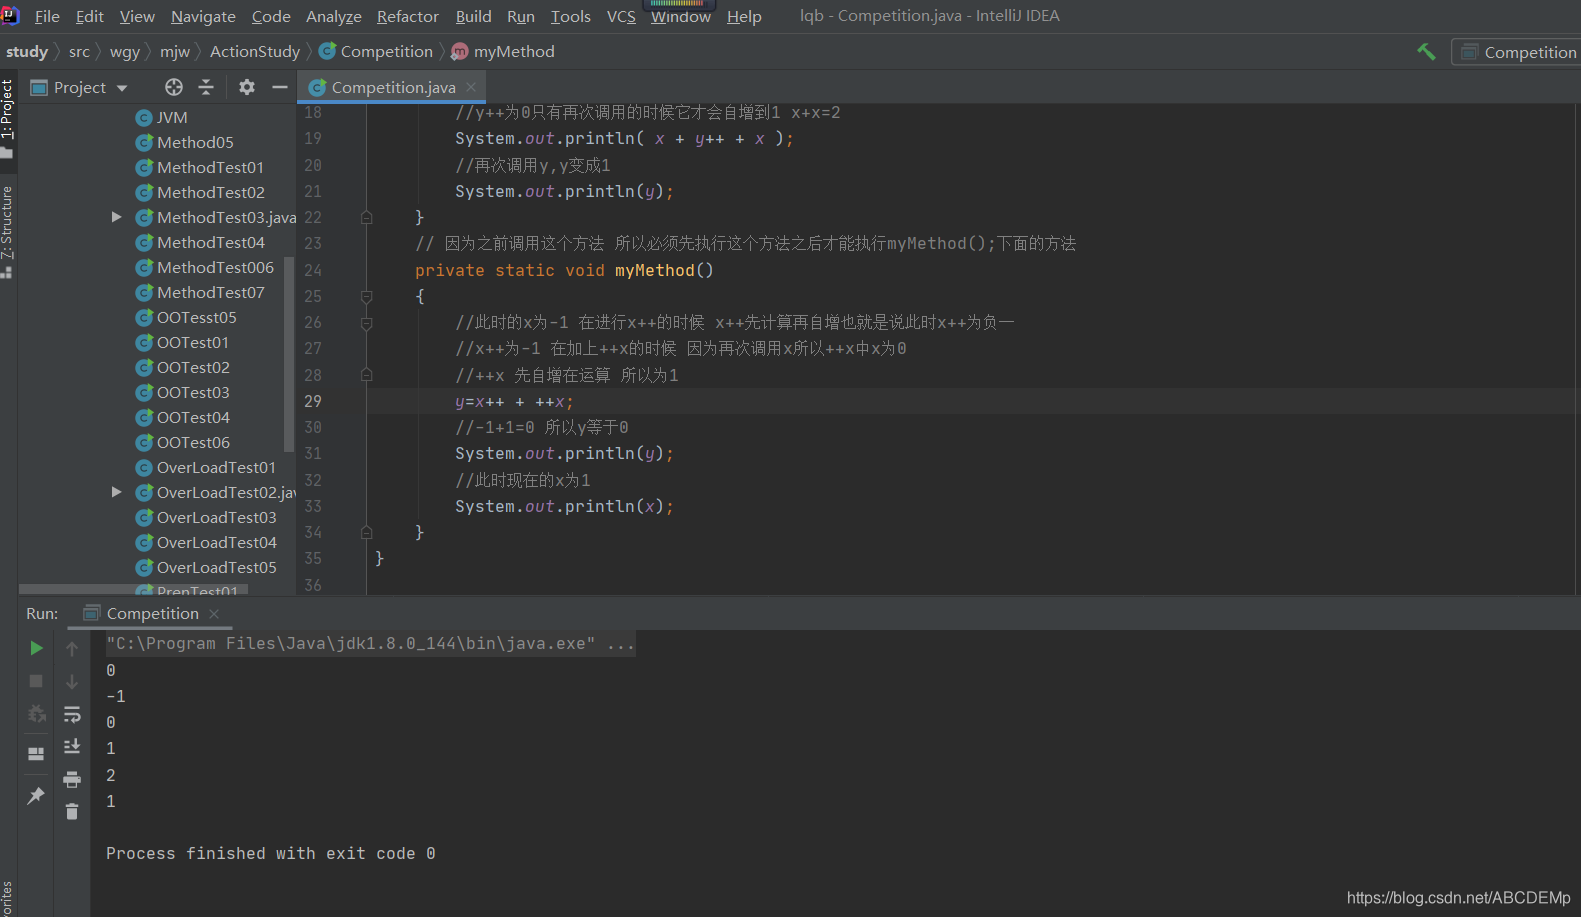Open the File menu
The width and height of the screenshot is (1581, 917).
[47, 16]
